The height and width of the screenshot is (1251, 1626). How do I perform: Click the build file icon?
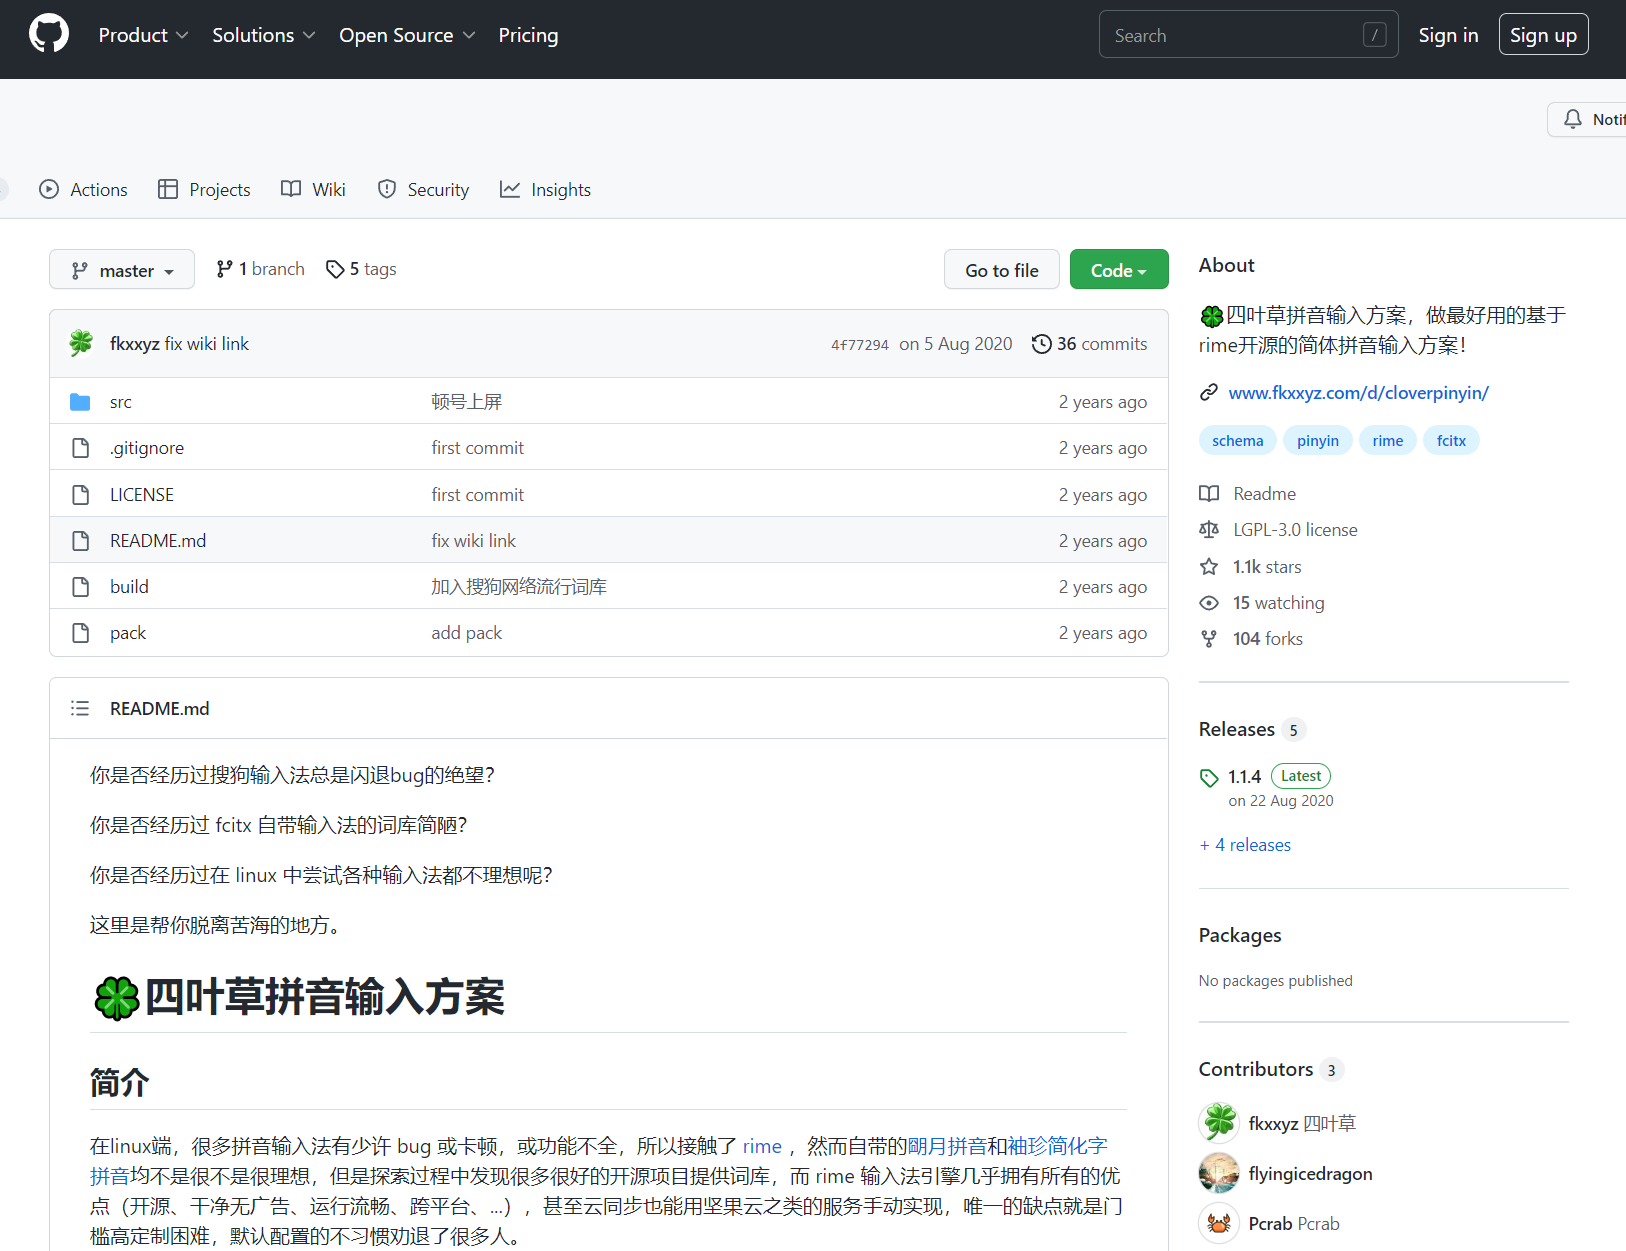click(x=80, y=587)
